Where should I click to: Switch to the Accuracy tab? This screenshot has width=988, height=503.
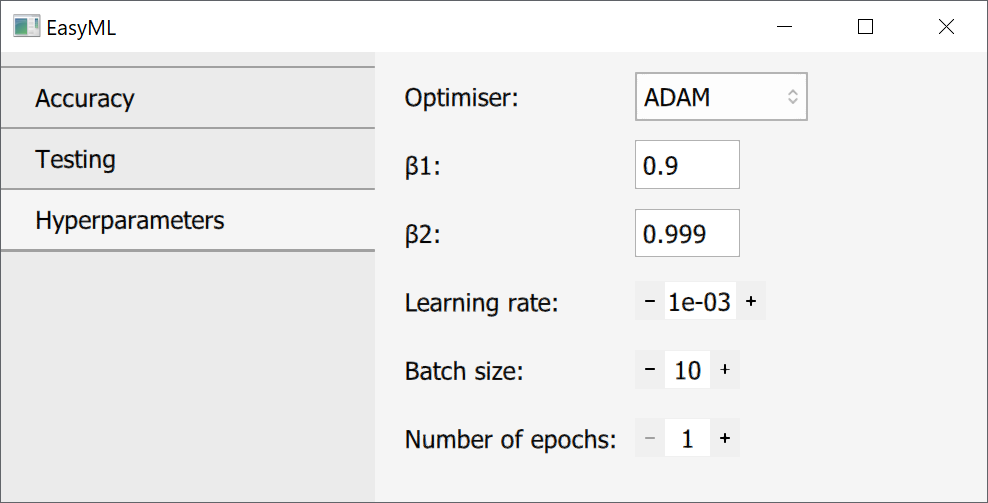(x=188, y=98)
